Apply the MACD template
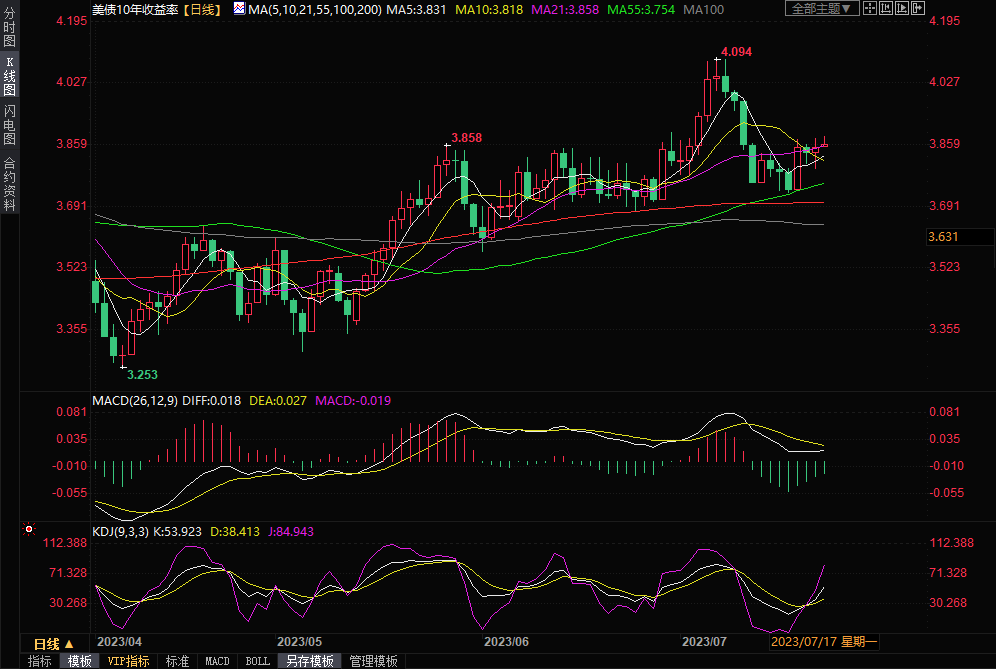 (x=217, y=661)
